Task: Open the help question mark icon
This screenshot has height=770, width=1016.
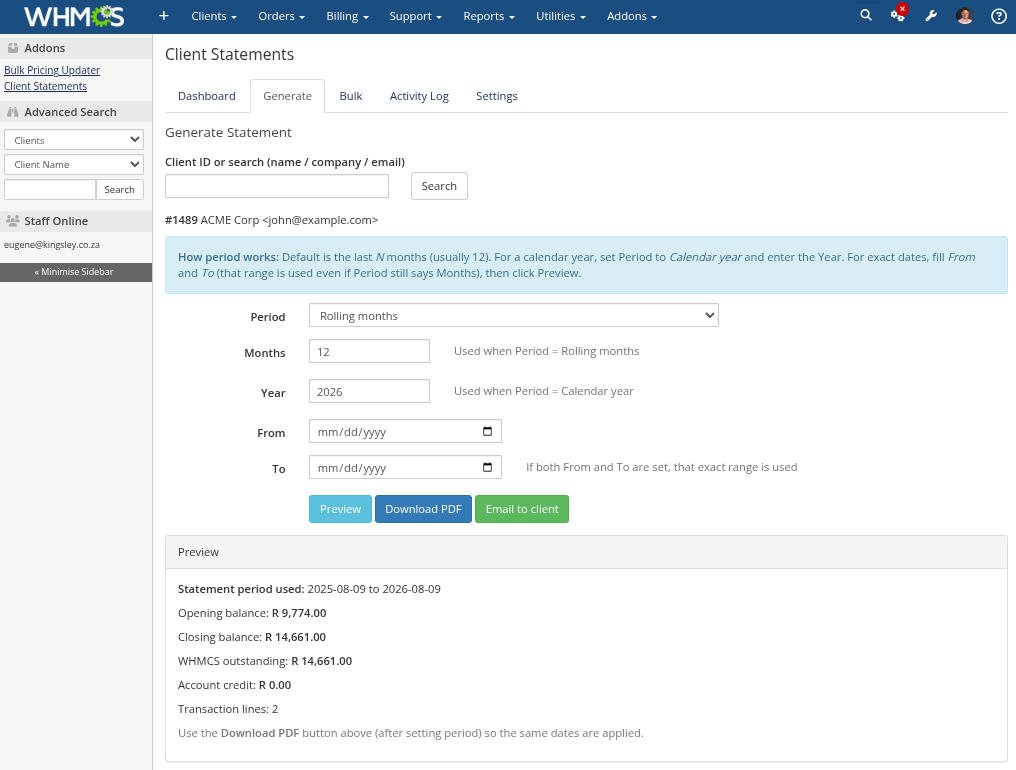Action: [999, 16]
